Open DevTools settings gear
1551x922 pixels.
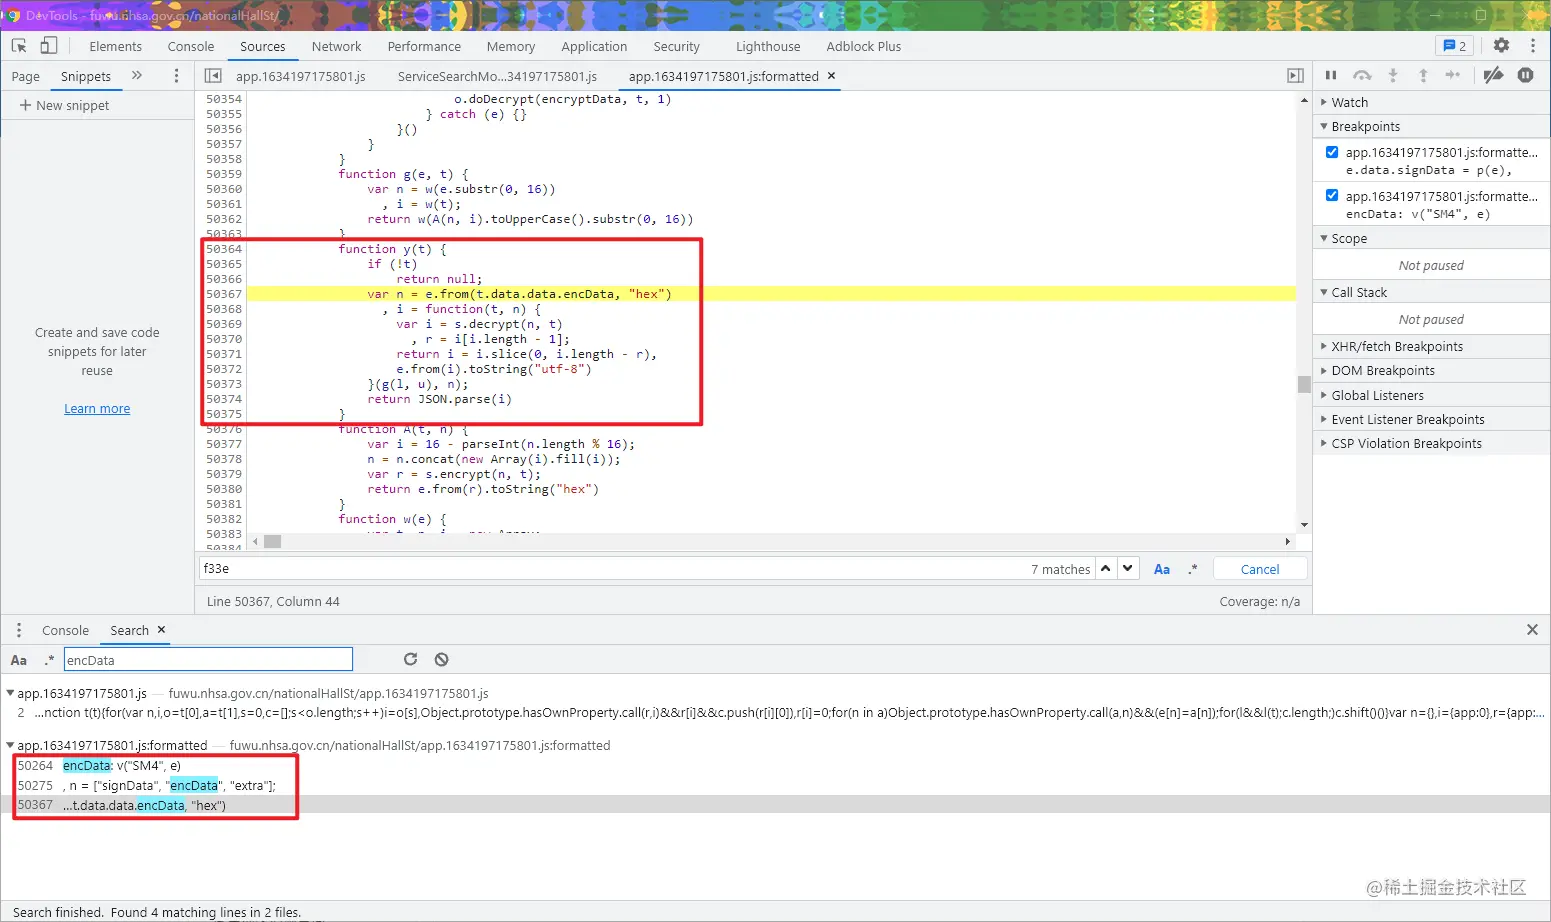click(1501, 46)
